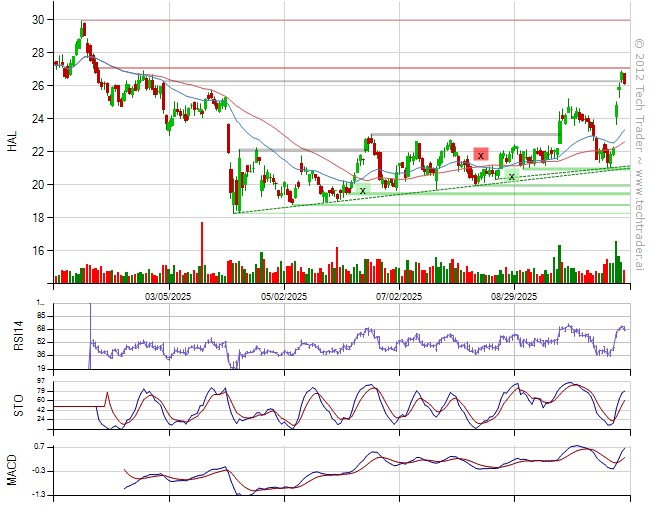The image size is (657, 514).
Task: Click the leftmost green x marker
Action: [362, 189]
